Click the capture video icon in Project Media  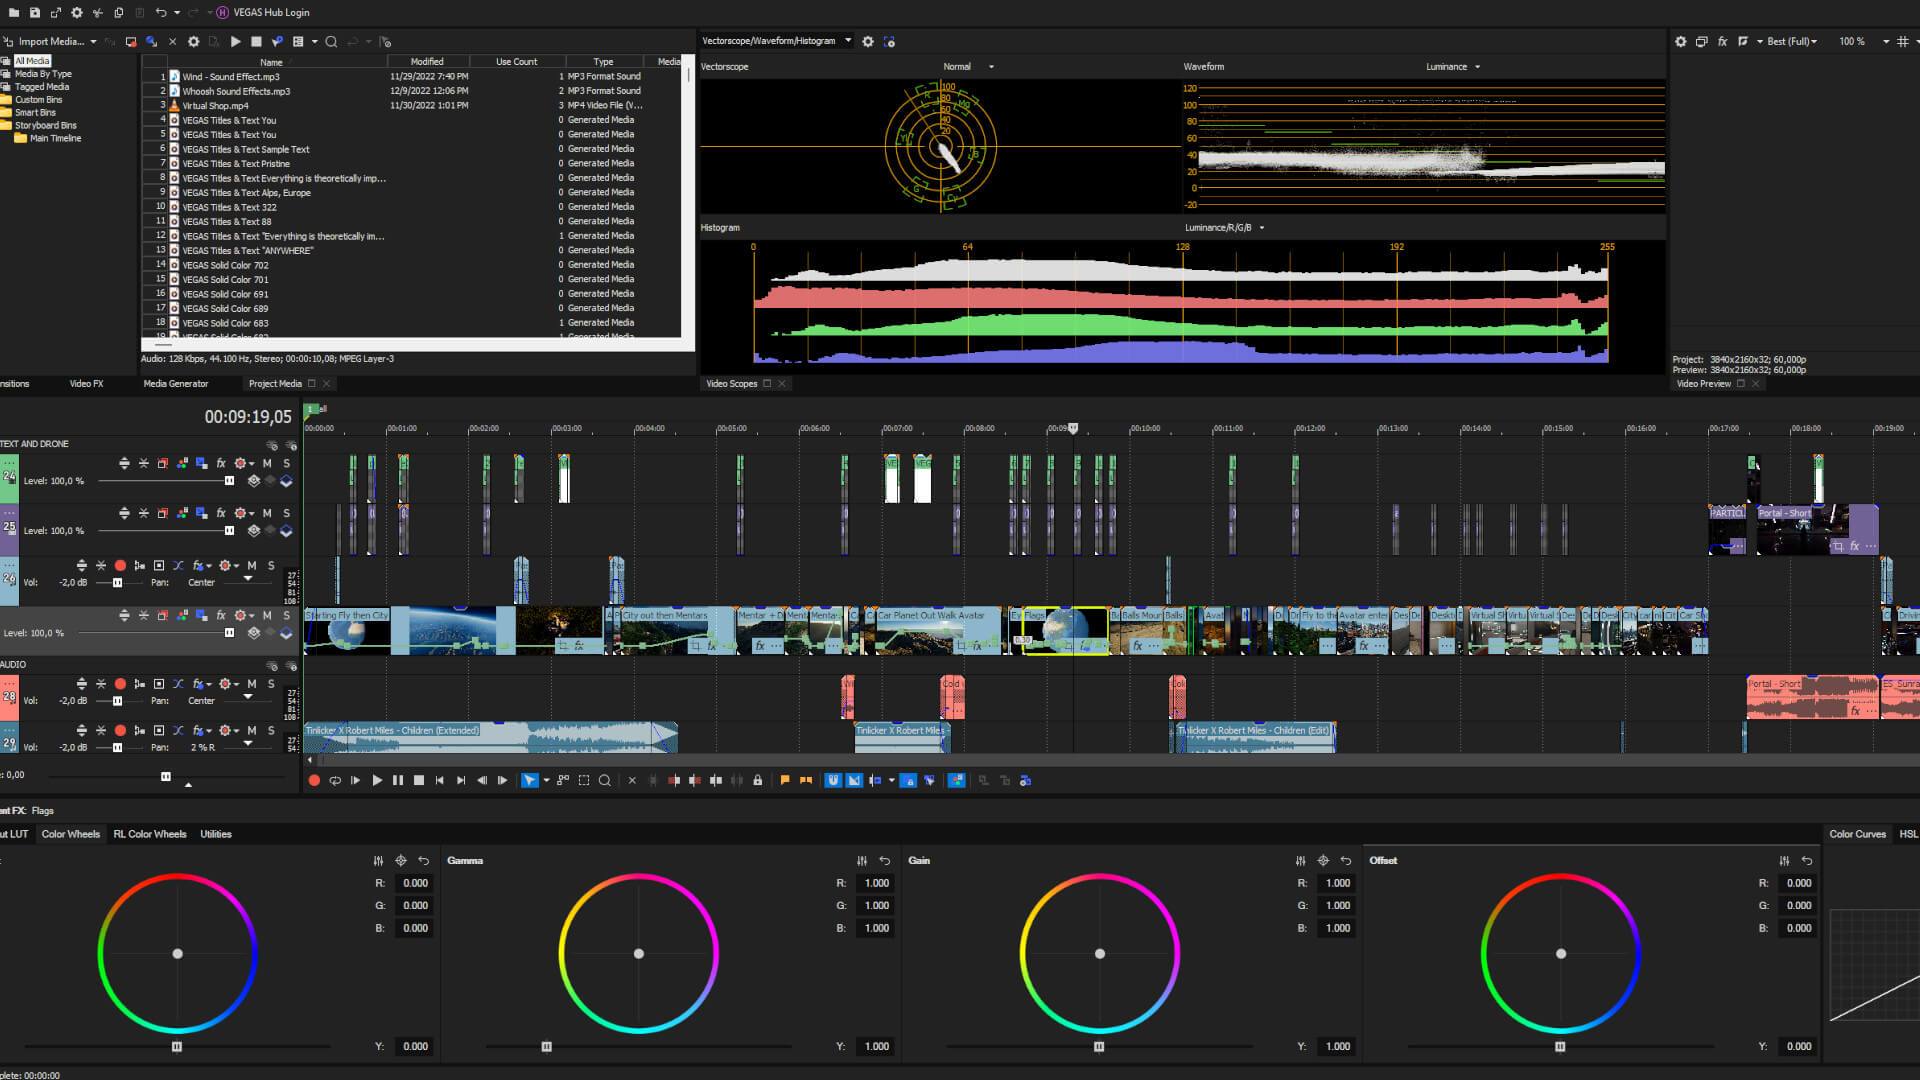(131, 42)
